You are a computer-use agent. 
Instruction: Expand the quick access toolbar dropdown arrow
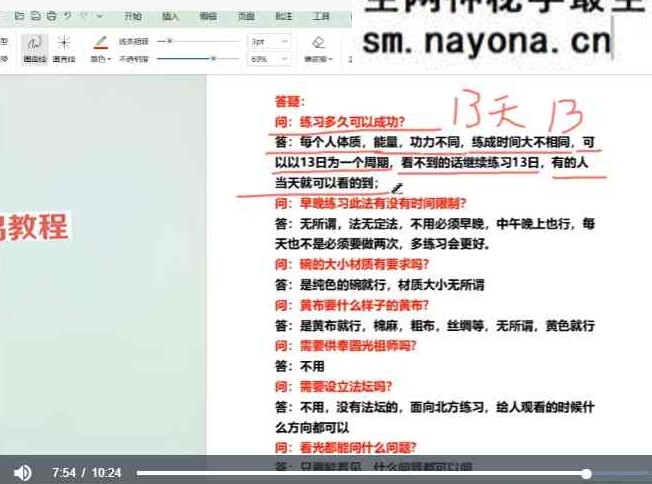pyautogui.click(x=100, y=16)
